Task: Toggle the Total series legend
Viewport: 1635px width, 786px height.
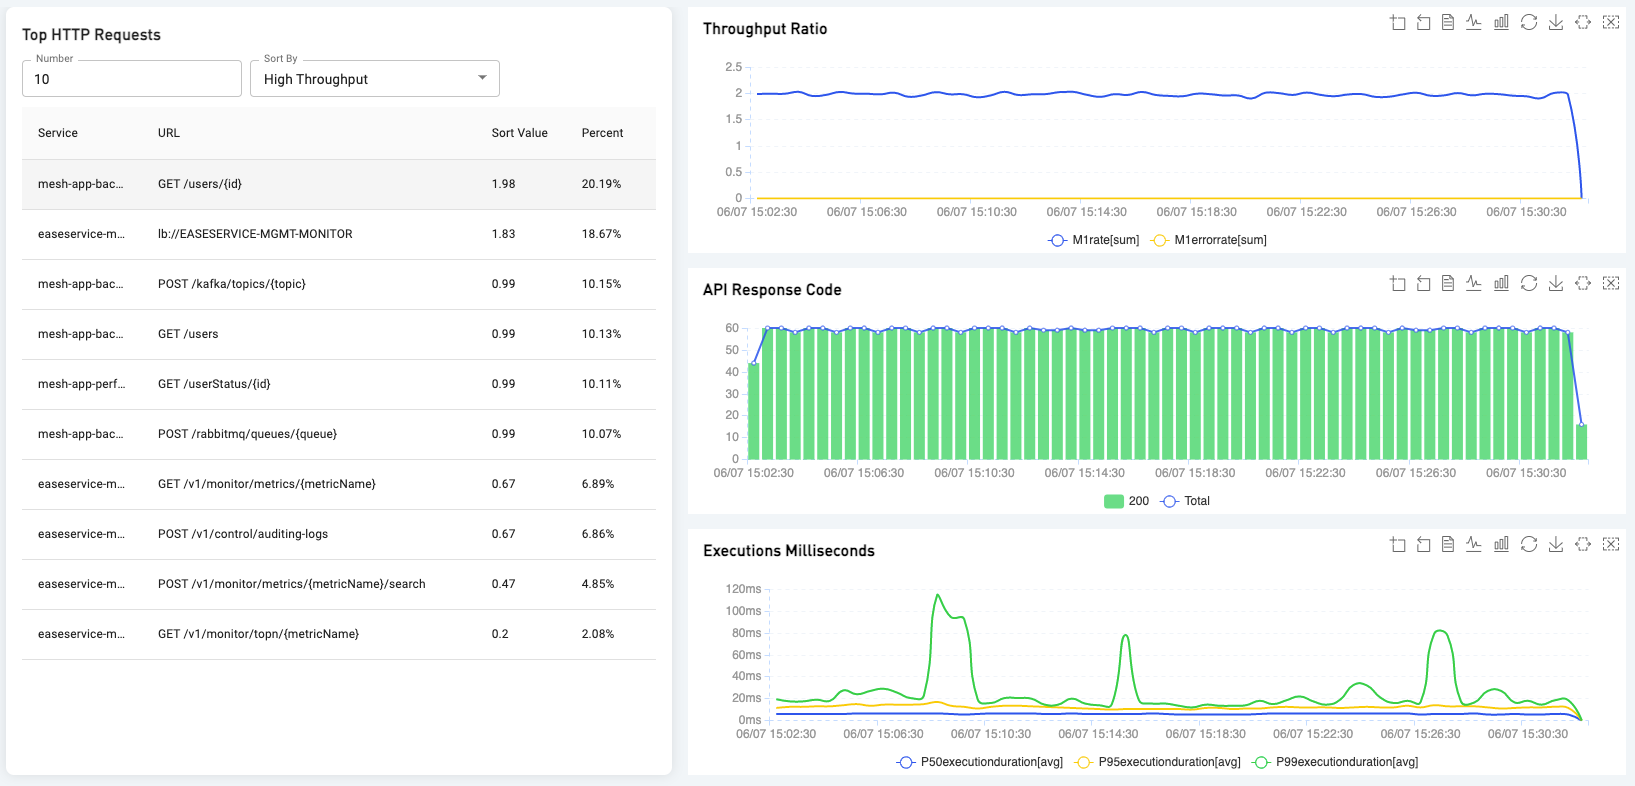Action: coord(1185,501)
